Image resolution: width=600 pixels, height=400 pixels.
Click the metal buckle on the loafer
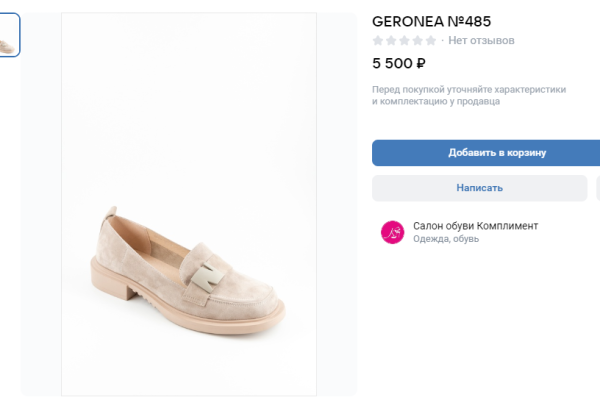(211, 275)
